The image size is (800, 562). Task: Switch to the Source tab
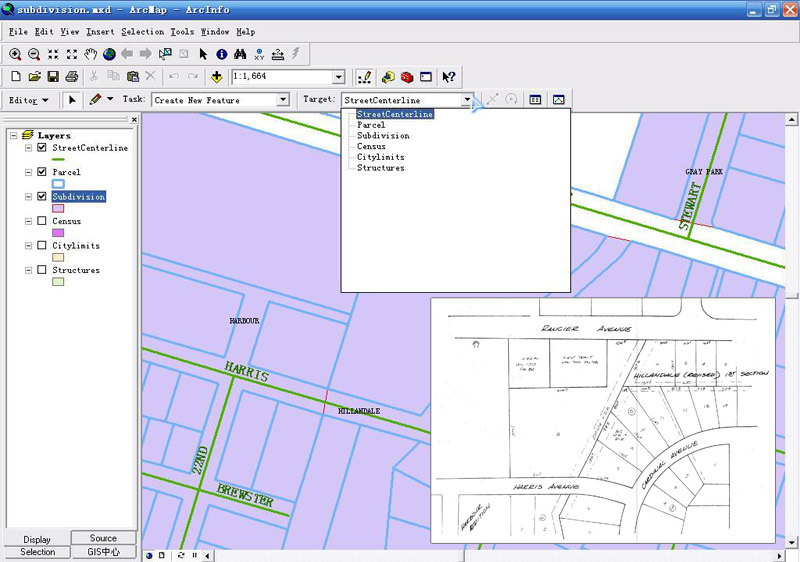pyautogui.click(x=103, y=538)
